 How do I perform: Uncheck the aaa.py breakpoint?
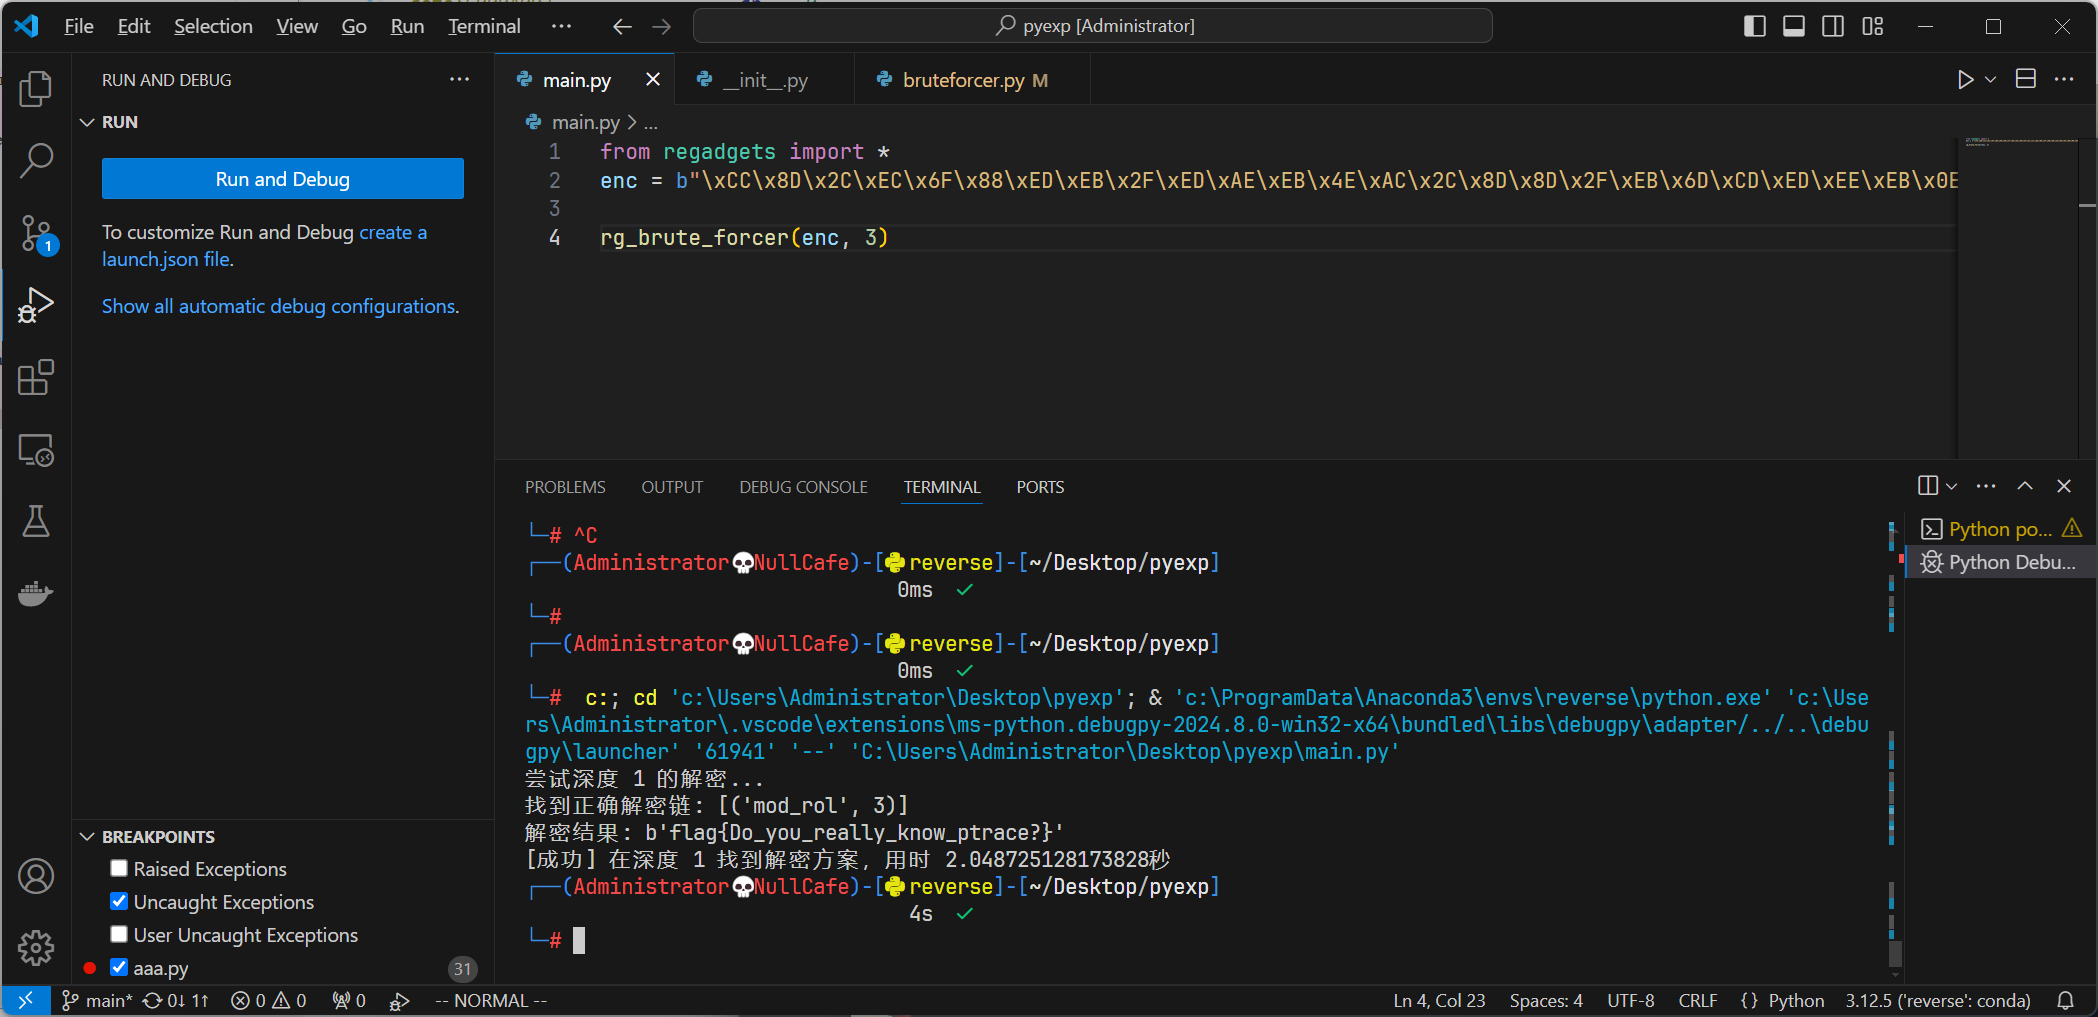[119, 967]
